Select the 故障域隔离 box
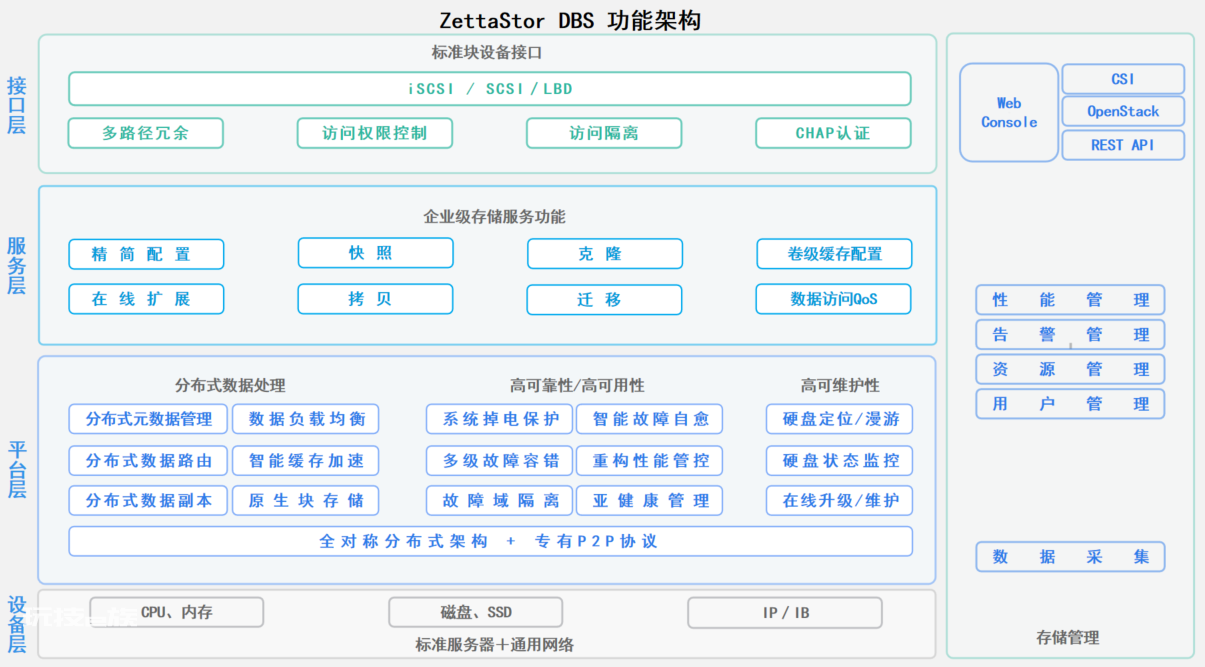Screen dimensions: 1205x667 (x=500, y=501)
